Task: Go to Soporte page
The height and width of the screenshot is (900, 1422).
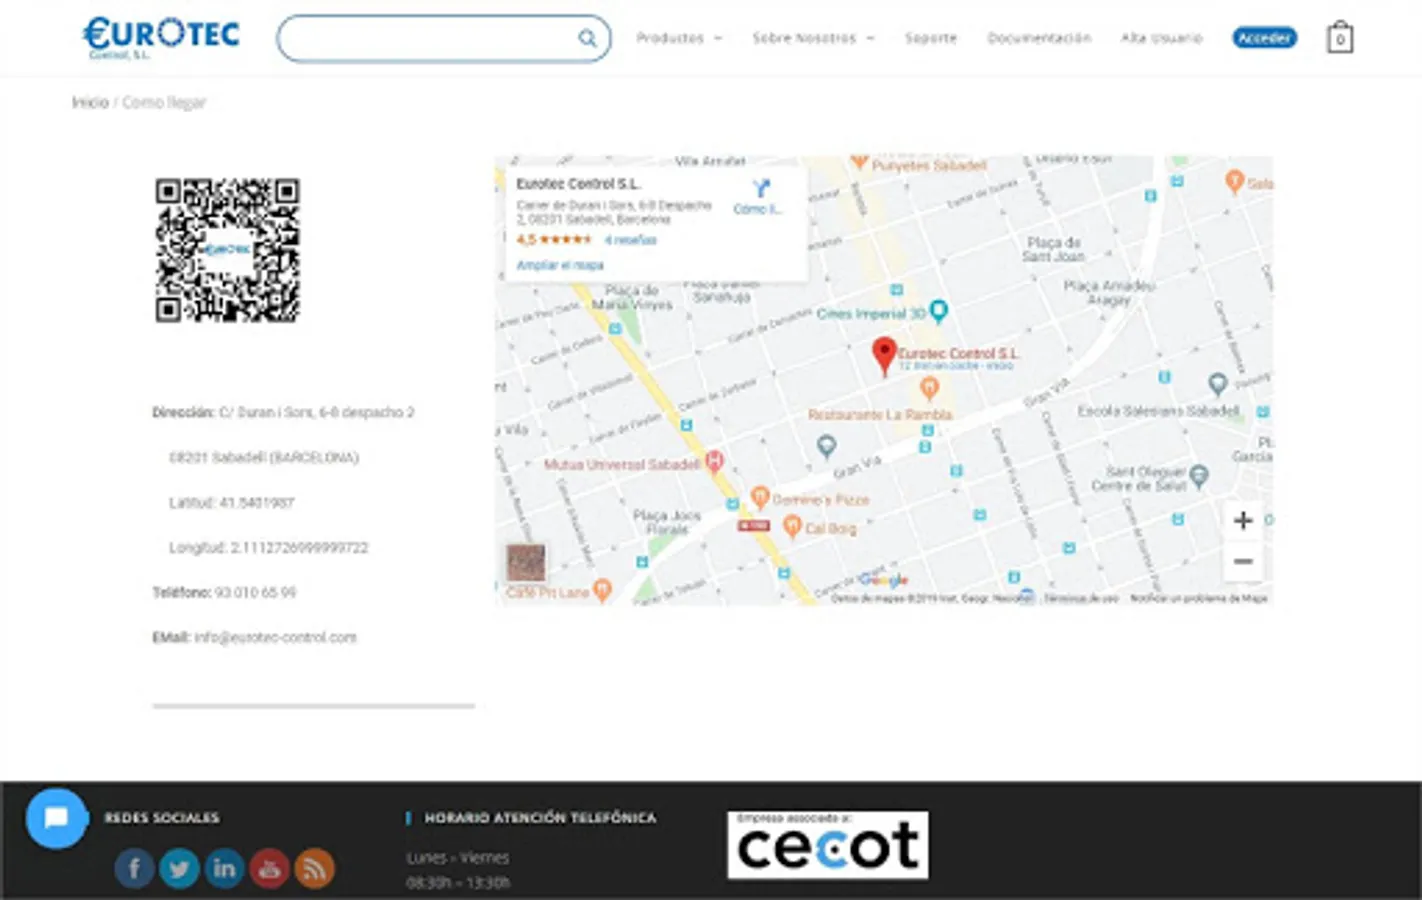Action: (x=931, y=38)
